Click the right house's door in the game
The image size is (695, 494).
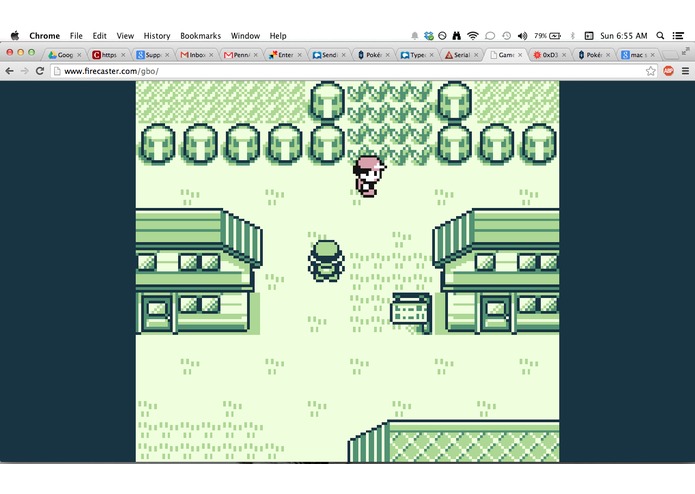(x=496, y=314)
